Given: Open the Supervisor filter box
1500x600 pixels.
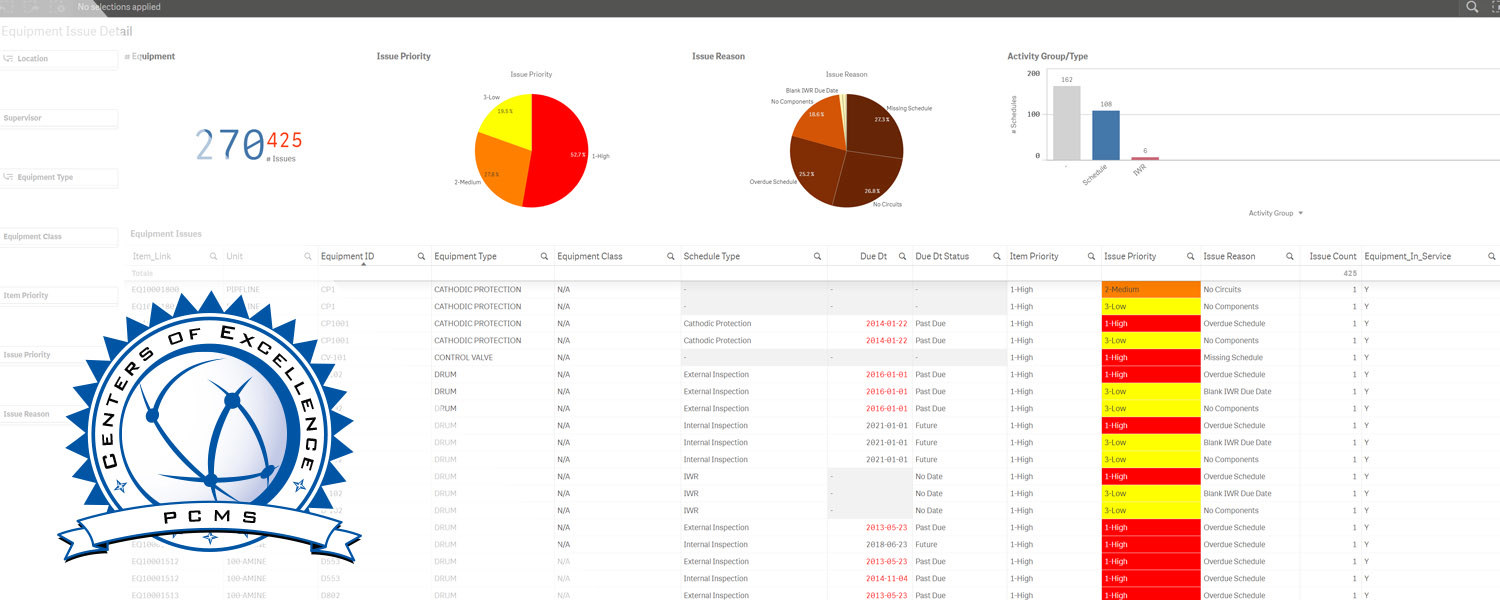Looking at the screenshot, I should coord(60,119).
